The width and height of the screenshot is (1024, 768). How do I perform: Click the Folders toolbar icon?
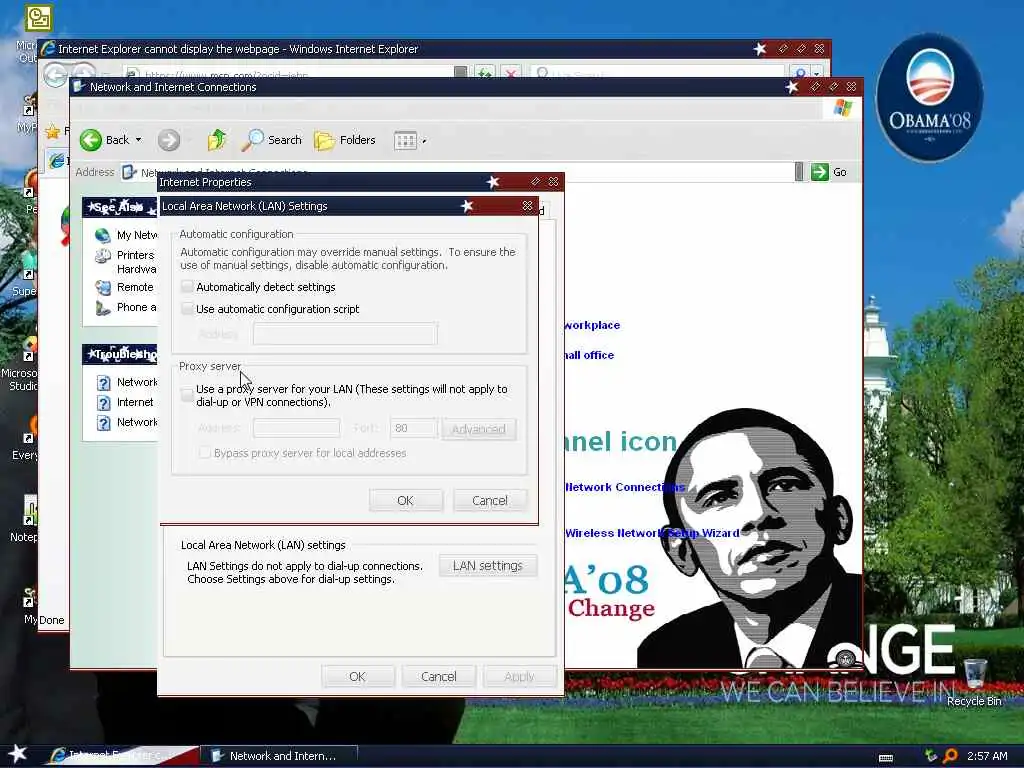[x=324, y=140]
